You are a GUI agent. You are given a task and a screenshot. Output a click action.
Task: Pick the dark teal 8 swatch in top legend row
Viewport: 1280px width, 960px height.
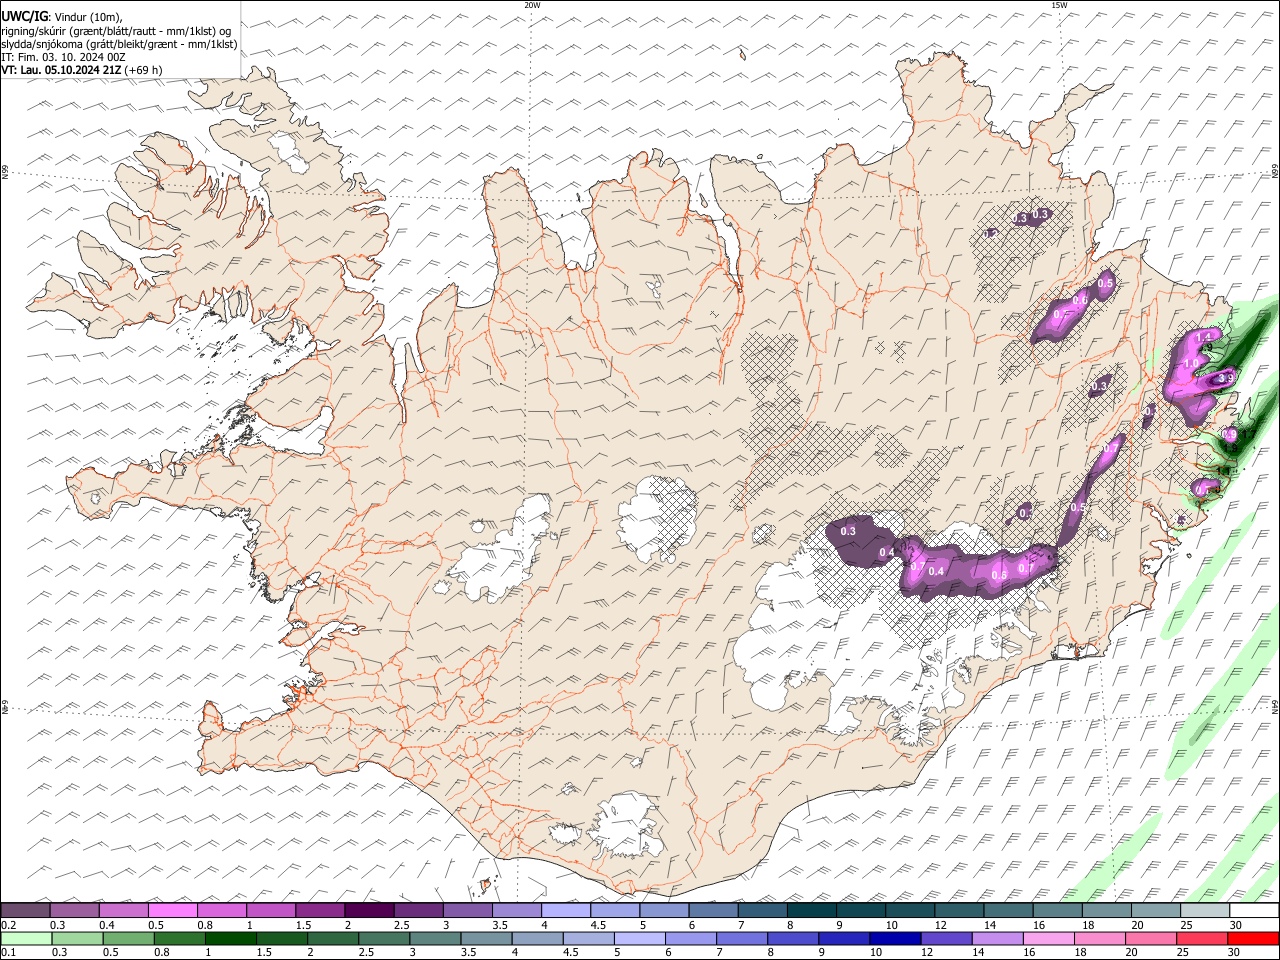coord(812,911)
